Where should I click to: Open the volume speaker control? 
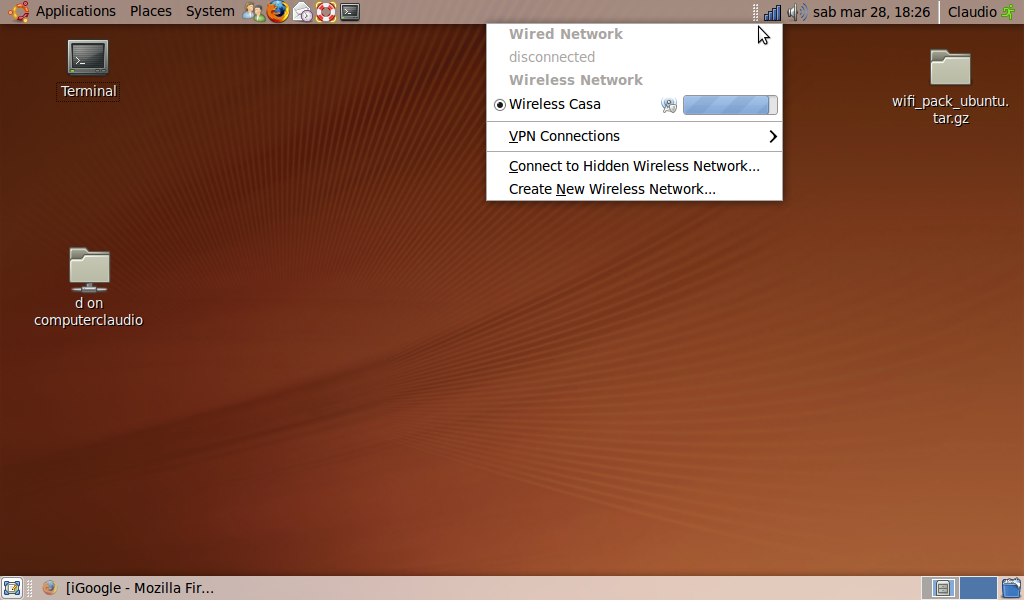(x=797, y=12)
